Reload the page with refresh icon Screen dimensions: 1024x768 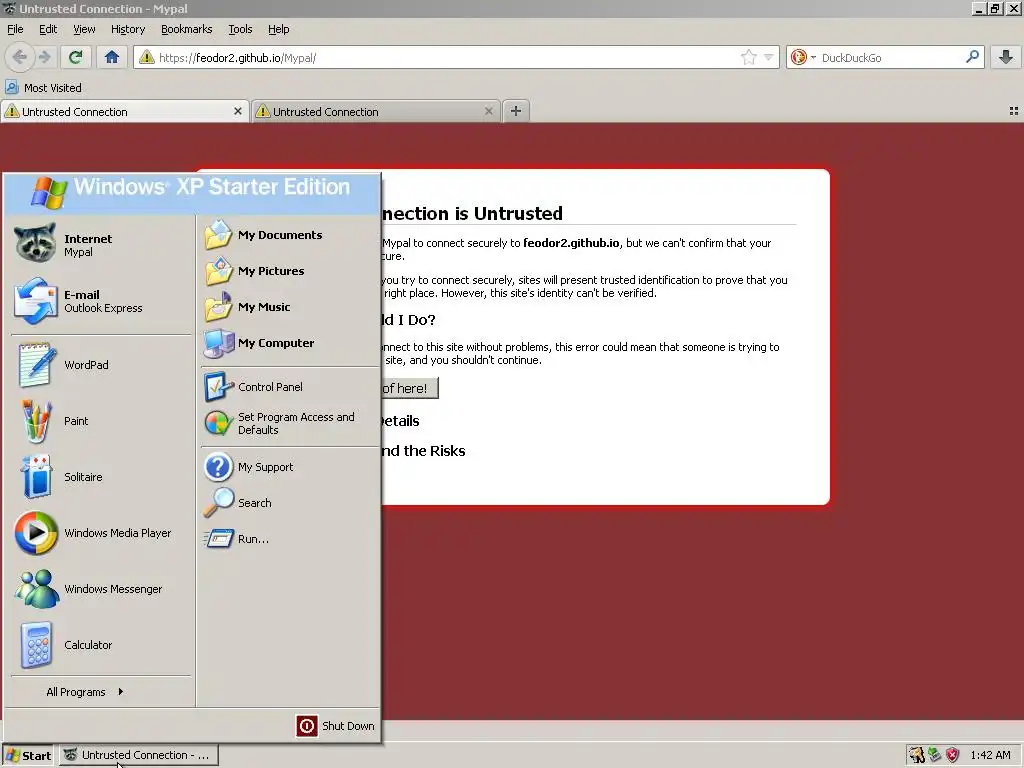pyautogui.click(x=75, y=57)
